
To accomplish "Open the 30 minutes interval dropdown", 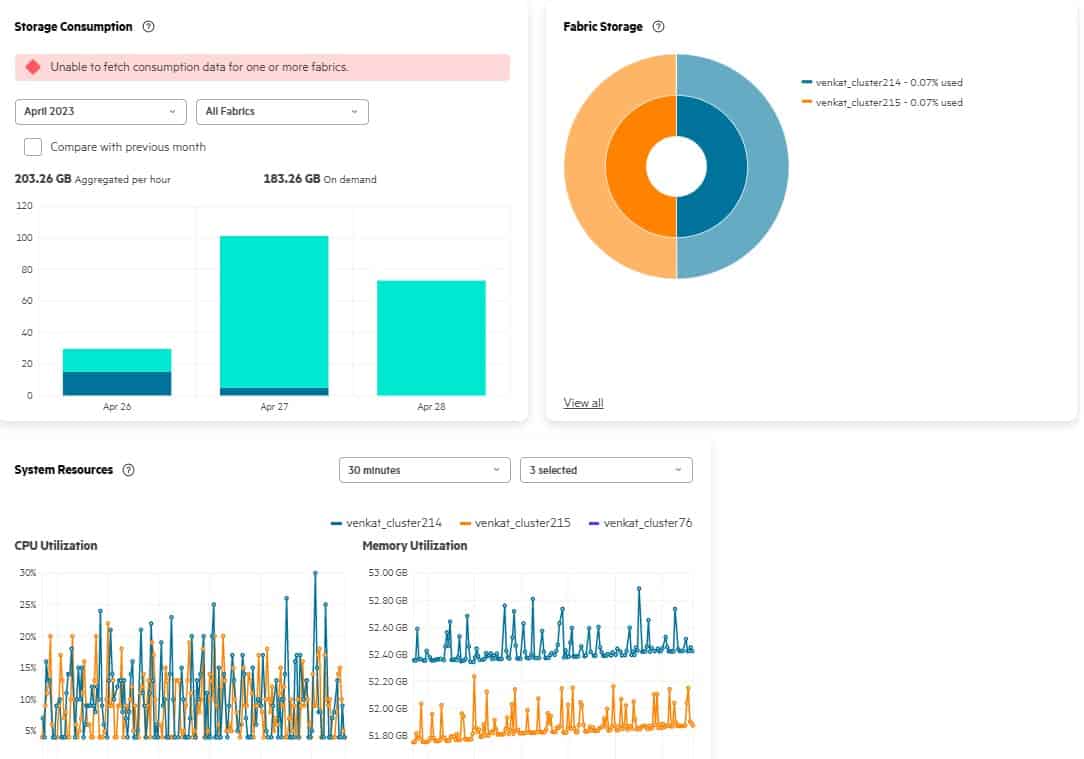I will point(424,469).
